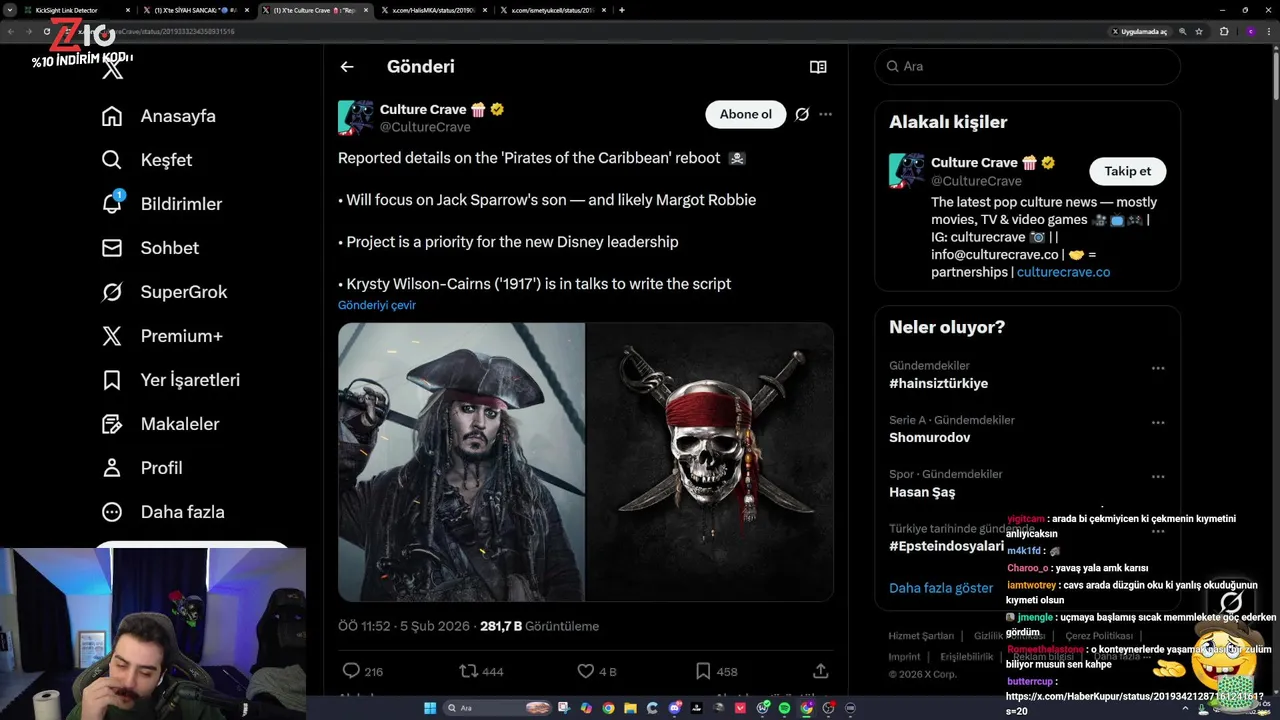This screenshot has height=720, width=1280.
Task: Open Sohbet messages
Action: [x=150, y=248]
